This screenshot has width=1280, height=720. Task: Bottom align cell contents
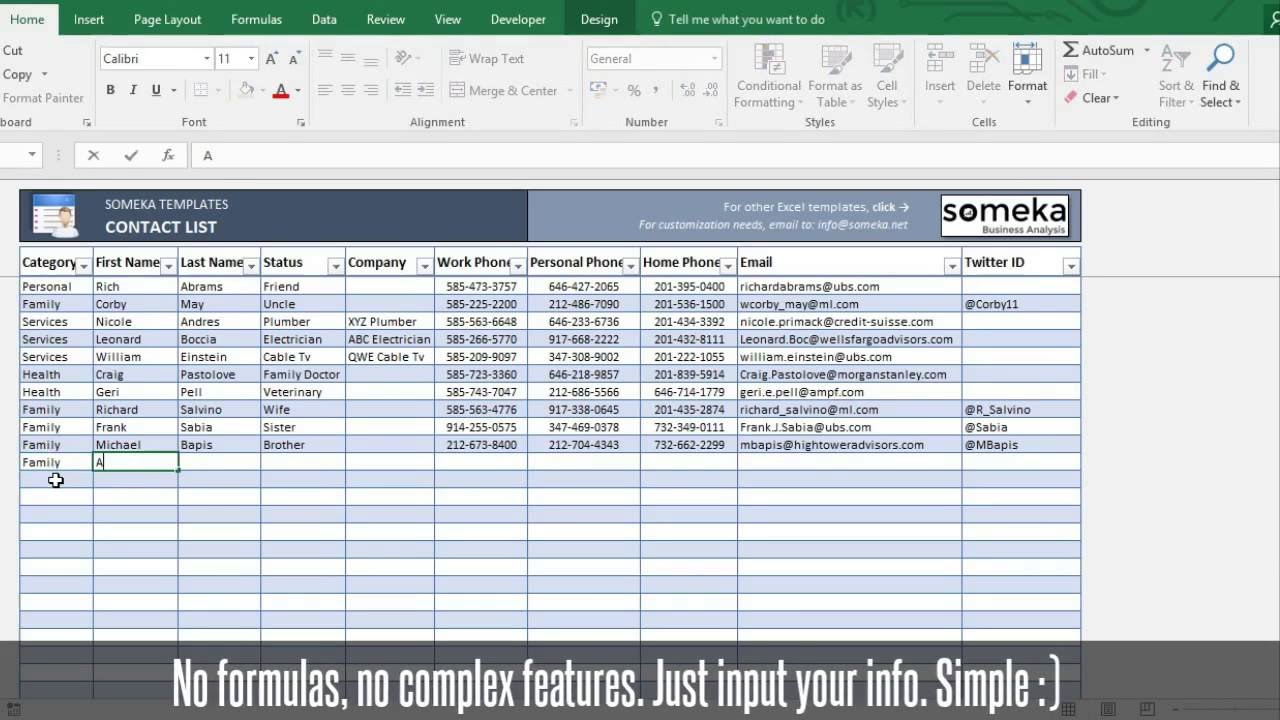370,58
